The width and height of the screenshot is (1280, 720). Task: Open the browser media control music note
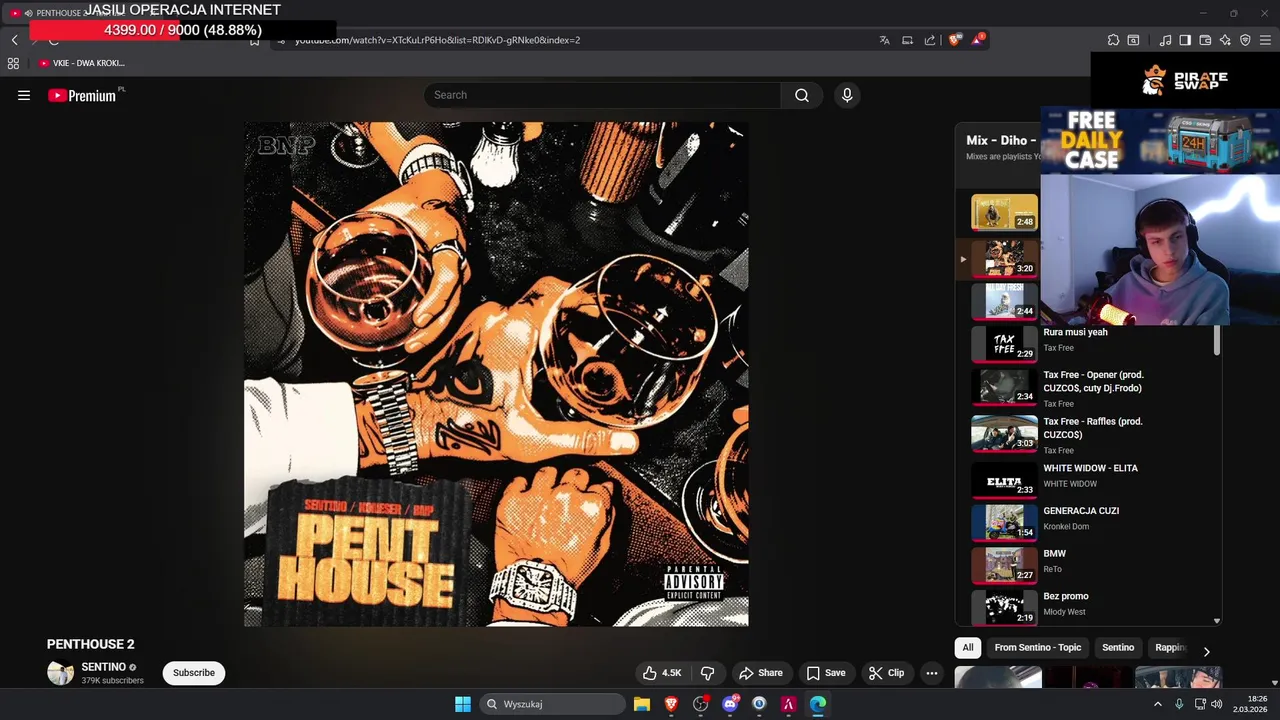pyautogui.click(x=1165, y=40)
